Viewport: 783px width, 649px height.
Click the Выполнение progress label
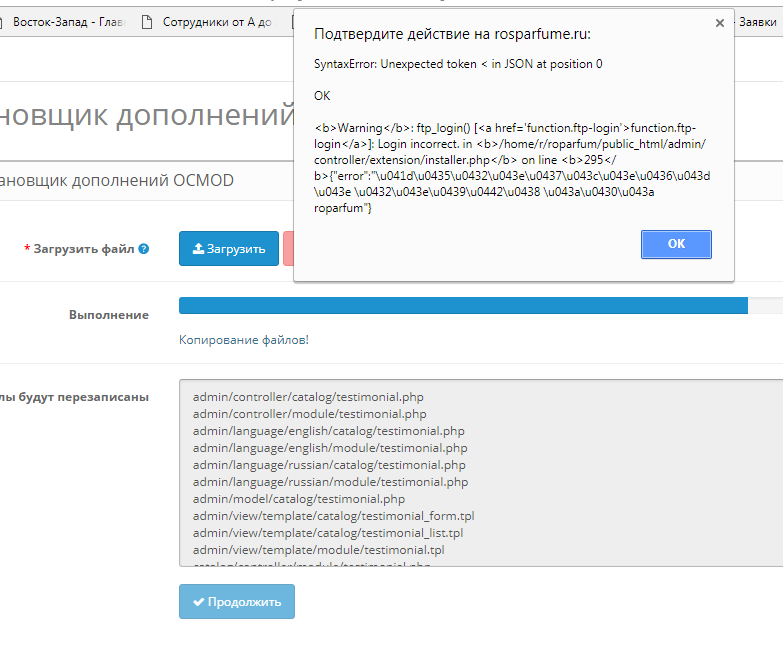click(x=109, y=315)
